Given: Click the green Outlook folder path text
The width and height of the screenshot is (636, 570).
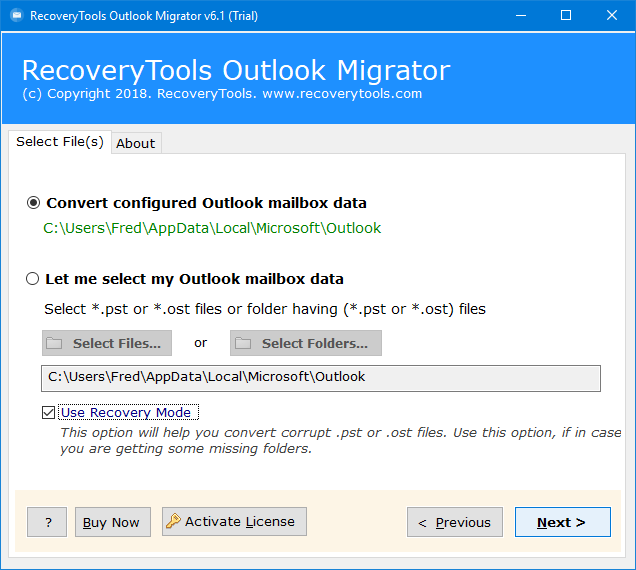Looking at the screenshot, I should [x=212, y=228].
